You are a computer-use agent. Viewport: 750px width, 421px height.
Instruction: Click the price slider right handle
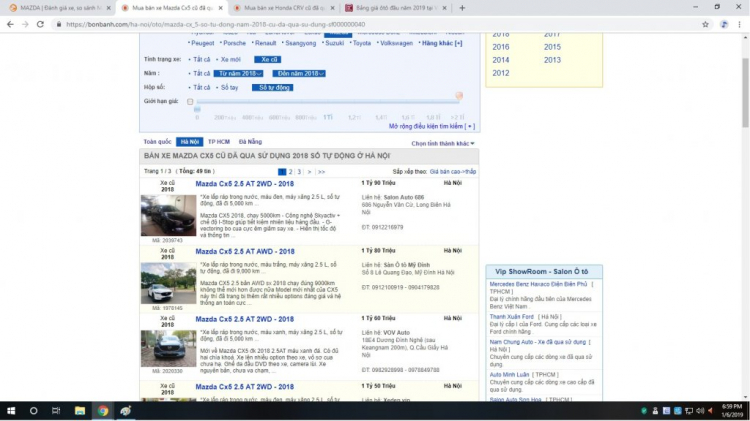[x=459, y=96]
